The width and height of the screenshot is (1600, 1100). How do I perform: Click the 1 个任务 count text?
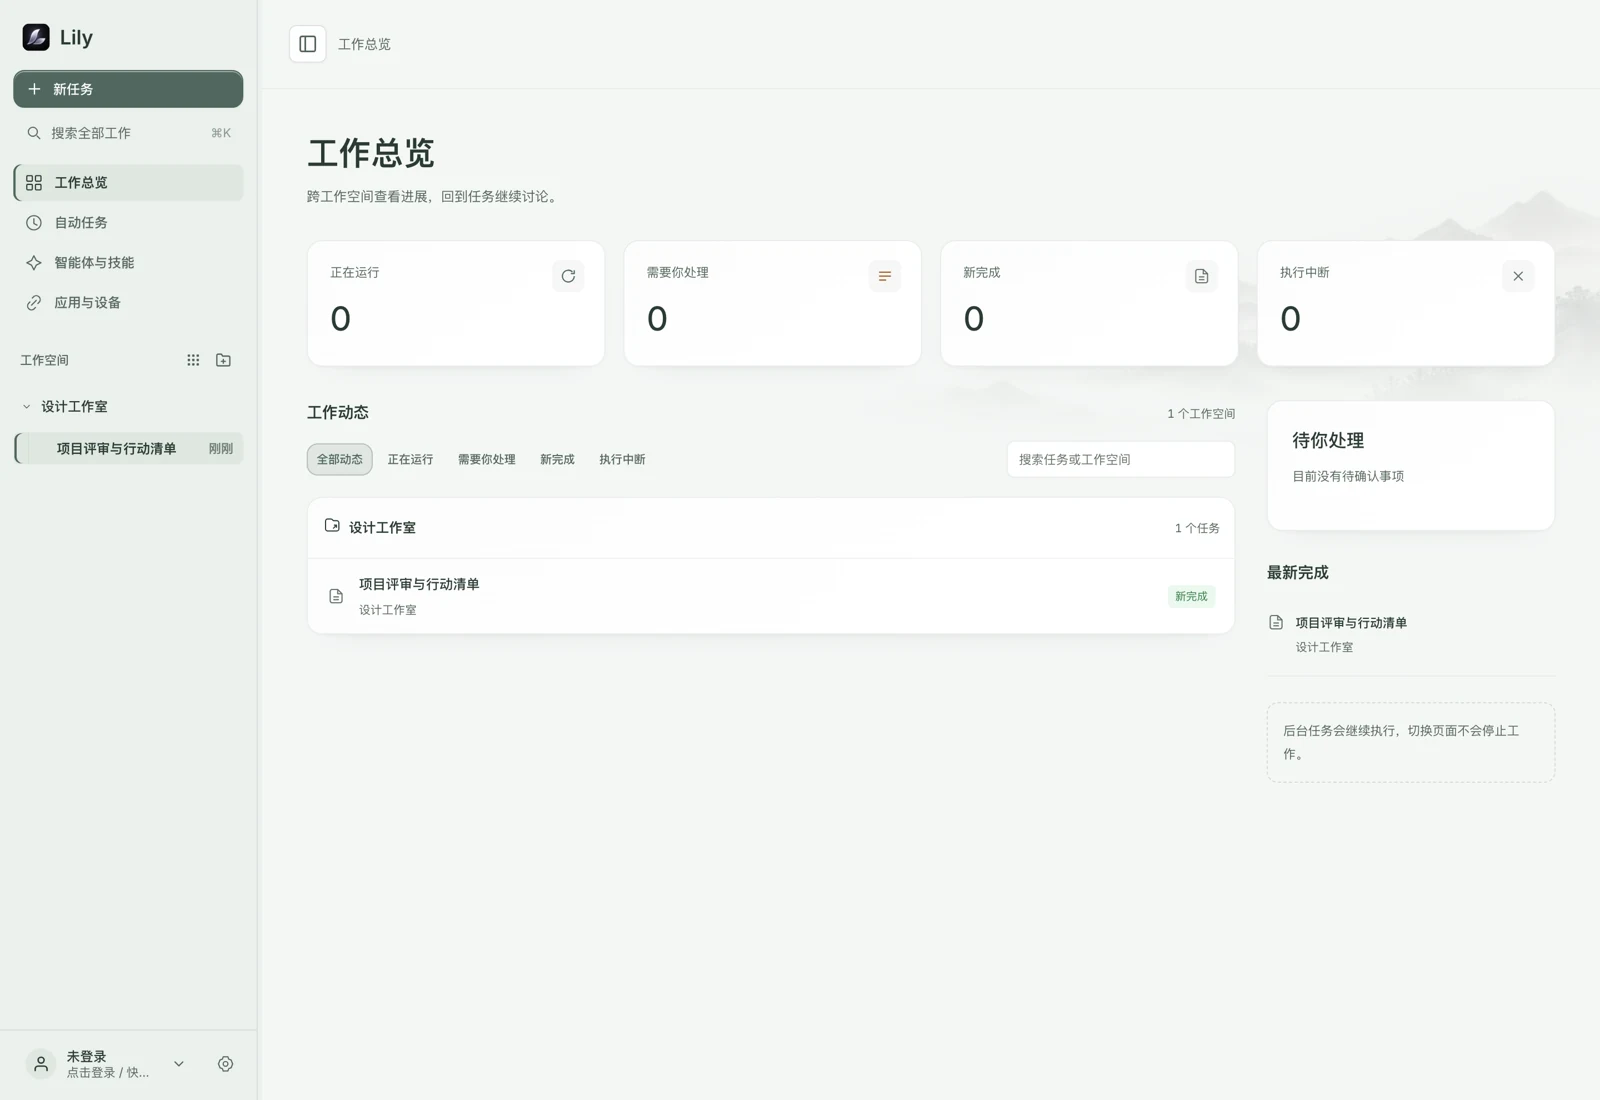(1197, 528)
